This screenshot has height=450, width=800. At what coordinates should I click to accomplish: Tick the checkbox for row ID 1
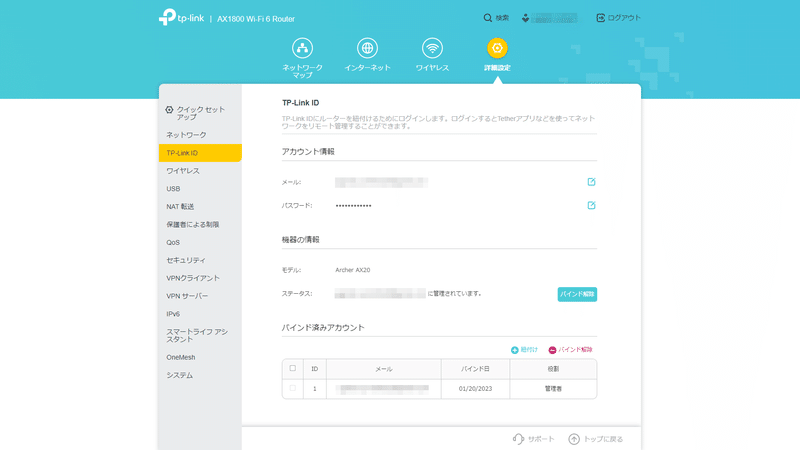point(292,388)
